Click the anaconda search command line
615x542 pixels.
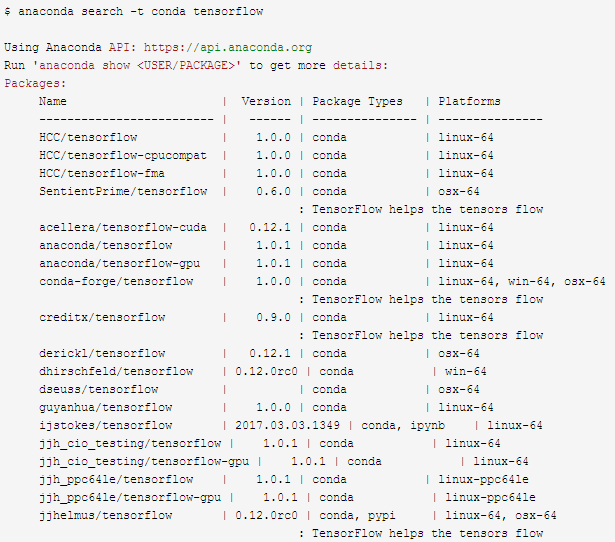click(x=134, y=11)
